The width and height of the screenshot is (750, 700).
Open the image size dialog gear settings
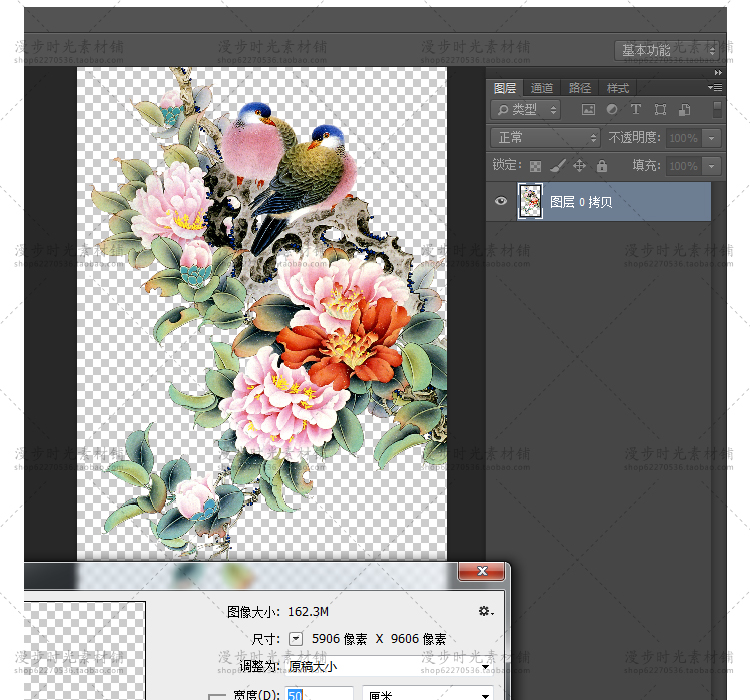coord(485,611)
